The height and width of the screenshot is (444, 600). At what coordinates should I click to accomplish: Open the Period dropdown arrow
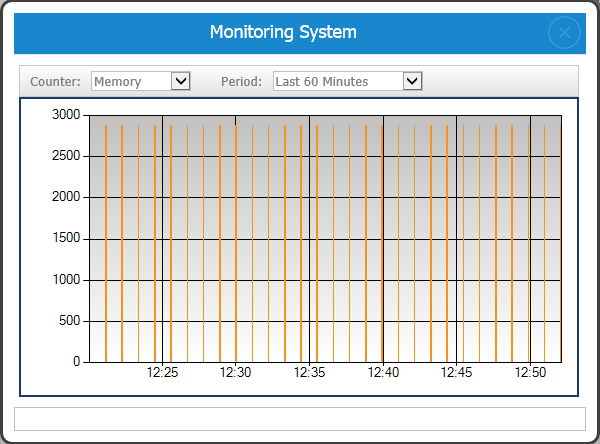tap(412, 81)
